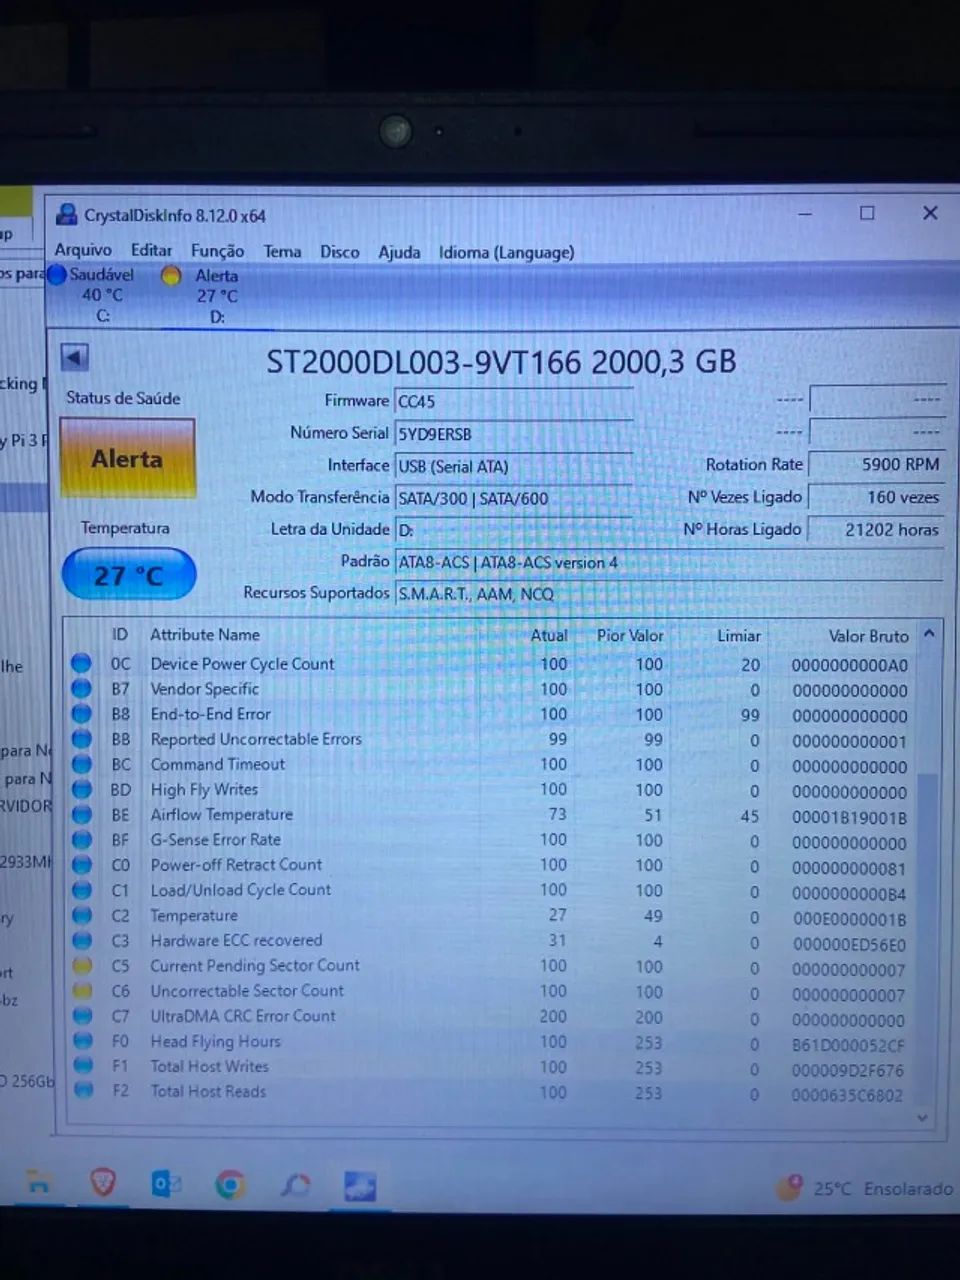The image size is (960, 1280).
Task: Click the supported features field S.M.A.R.T., AAM, NCQ
Action: click(x=668, y=594)
